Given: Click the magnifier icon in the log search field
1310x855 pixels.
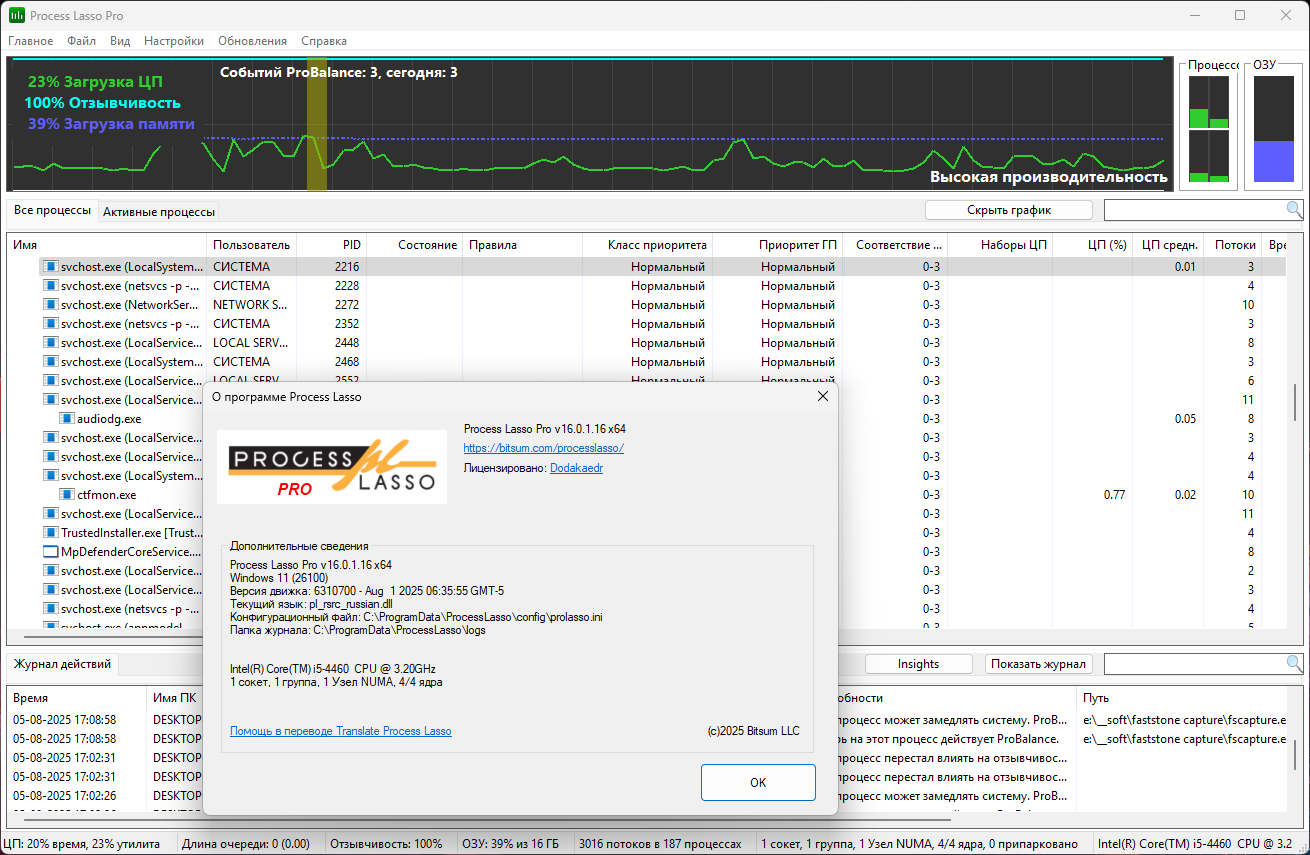Looking at the screenshot, I should pyautogui.click(x=1294, y=664).
